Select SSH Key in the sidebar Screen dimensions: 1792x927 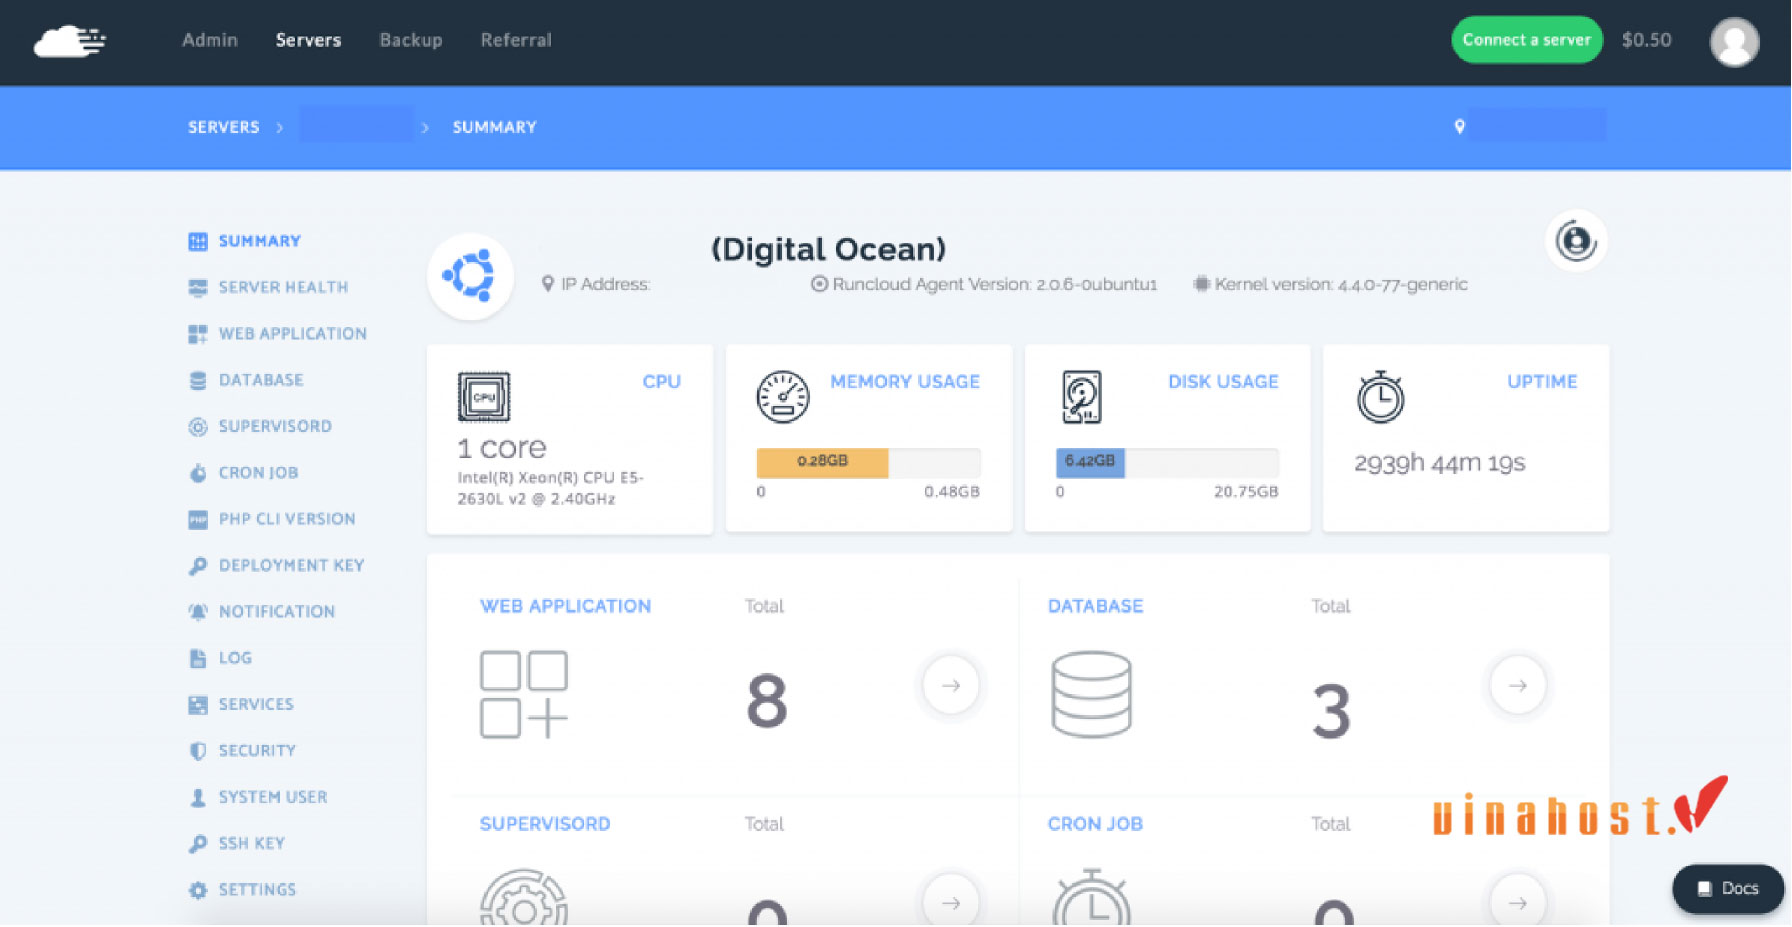(x=252, y=844)
